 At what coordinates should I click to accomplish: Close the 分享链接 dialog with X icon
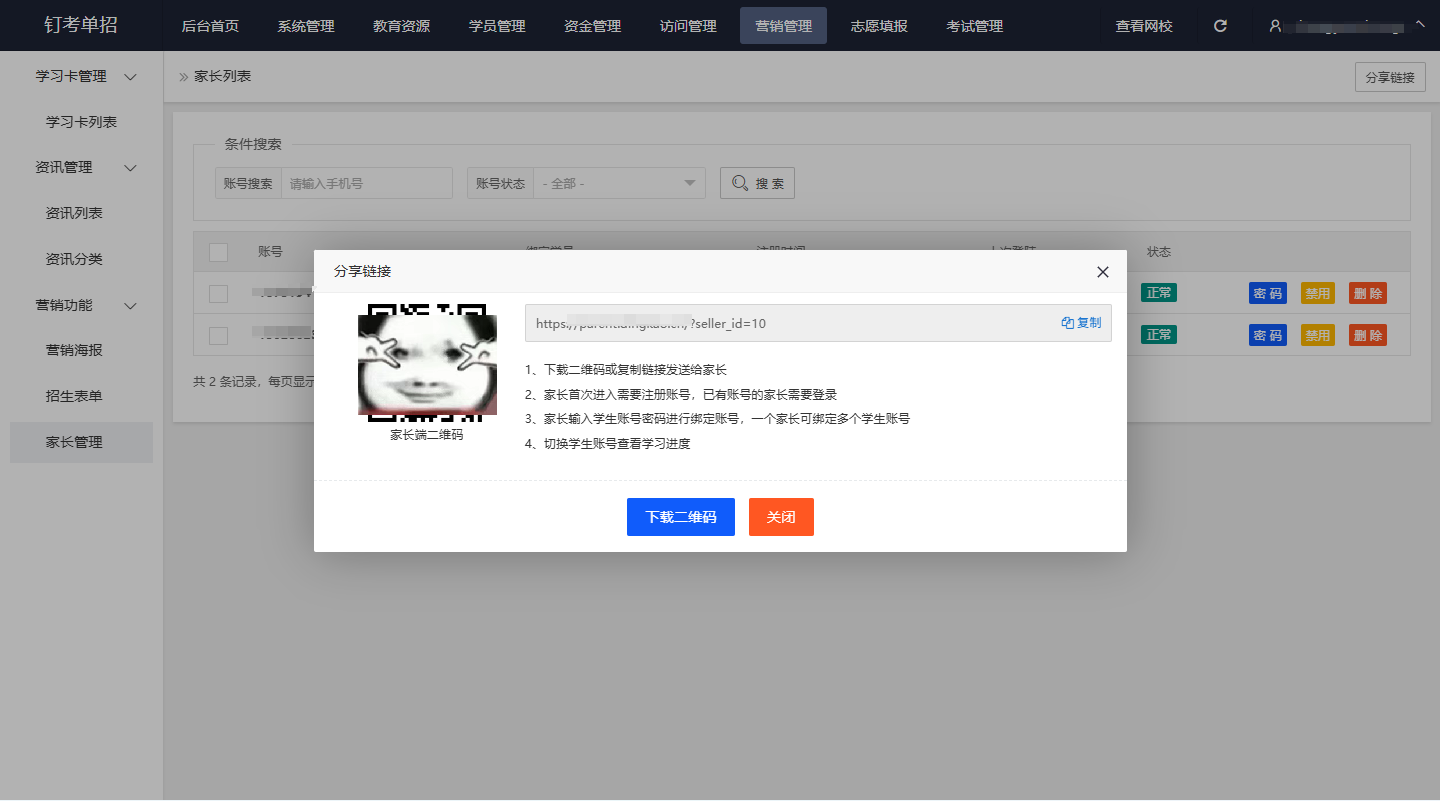(1102, 272)
